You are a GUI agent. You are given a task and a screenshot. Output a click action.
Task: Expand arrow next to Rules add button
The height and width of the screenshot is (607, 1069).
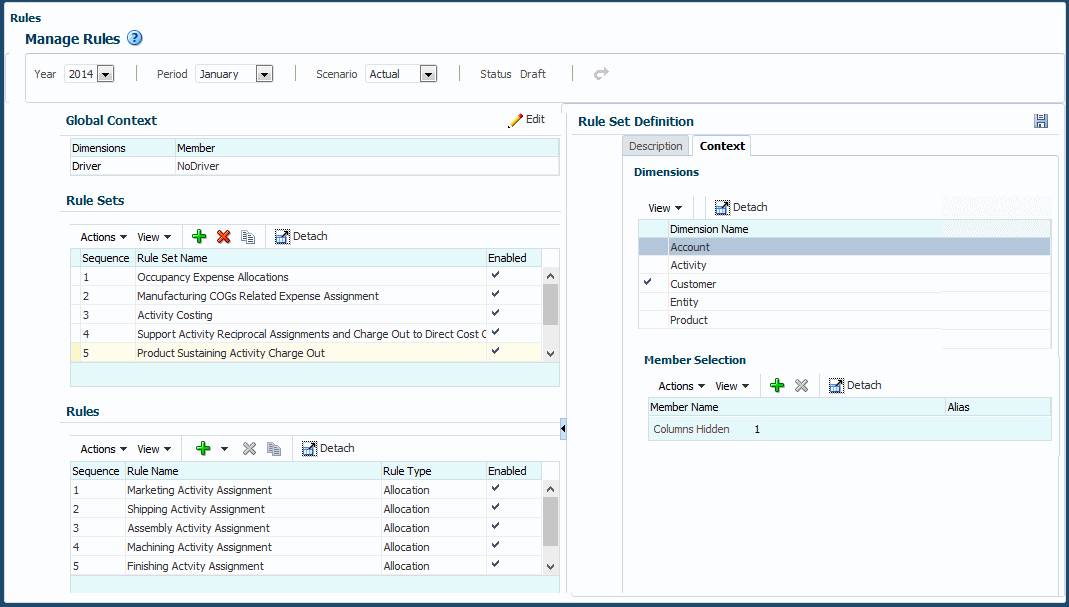[x=224, y=449]
